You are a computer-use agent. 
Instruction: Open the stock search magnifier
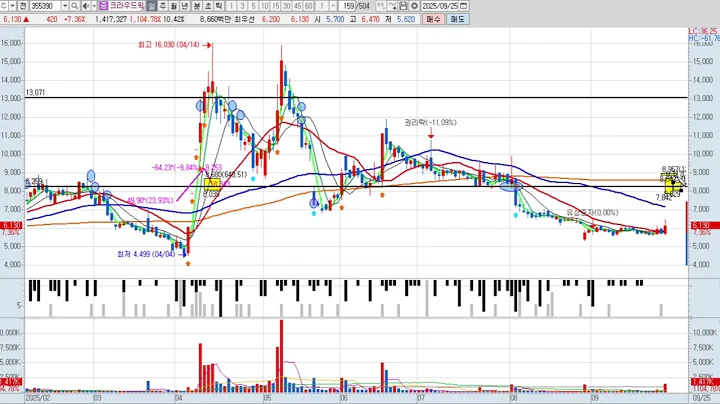(74, 6)
